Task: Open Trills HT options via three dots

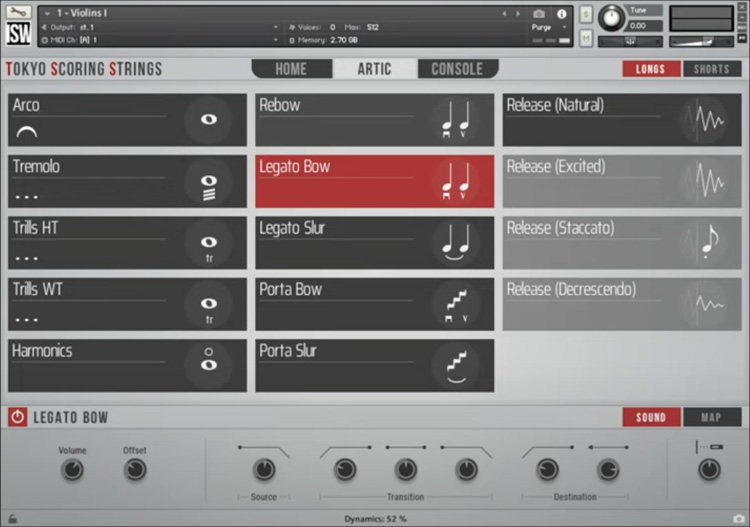Action: (26, 259)
